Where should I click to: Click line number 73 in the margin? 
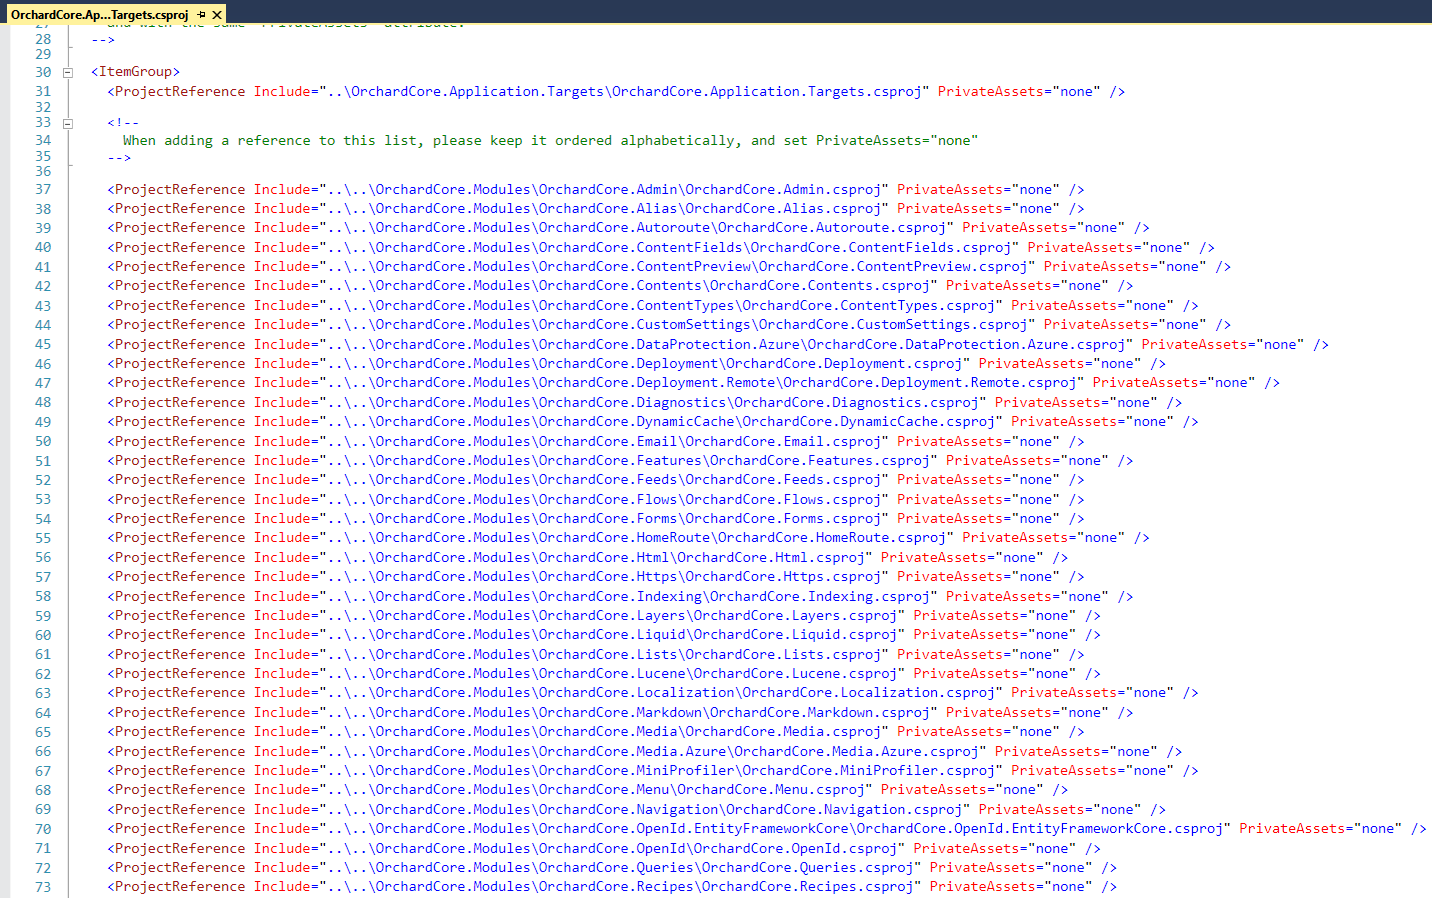pyautogui.click(x=43, y=887)
